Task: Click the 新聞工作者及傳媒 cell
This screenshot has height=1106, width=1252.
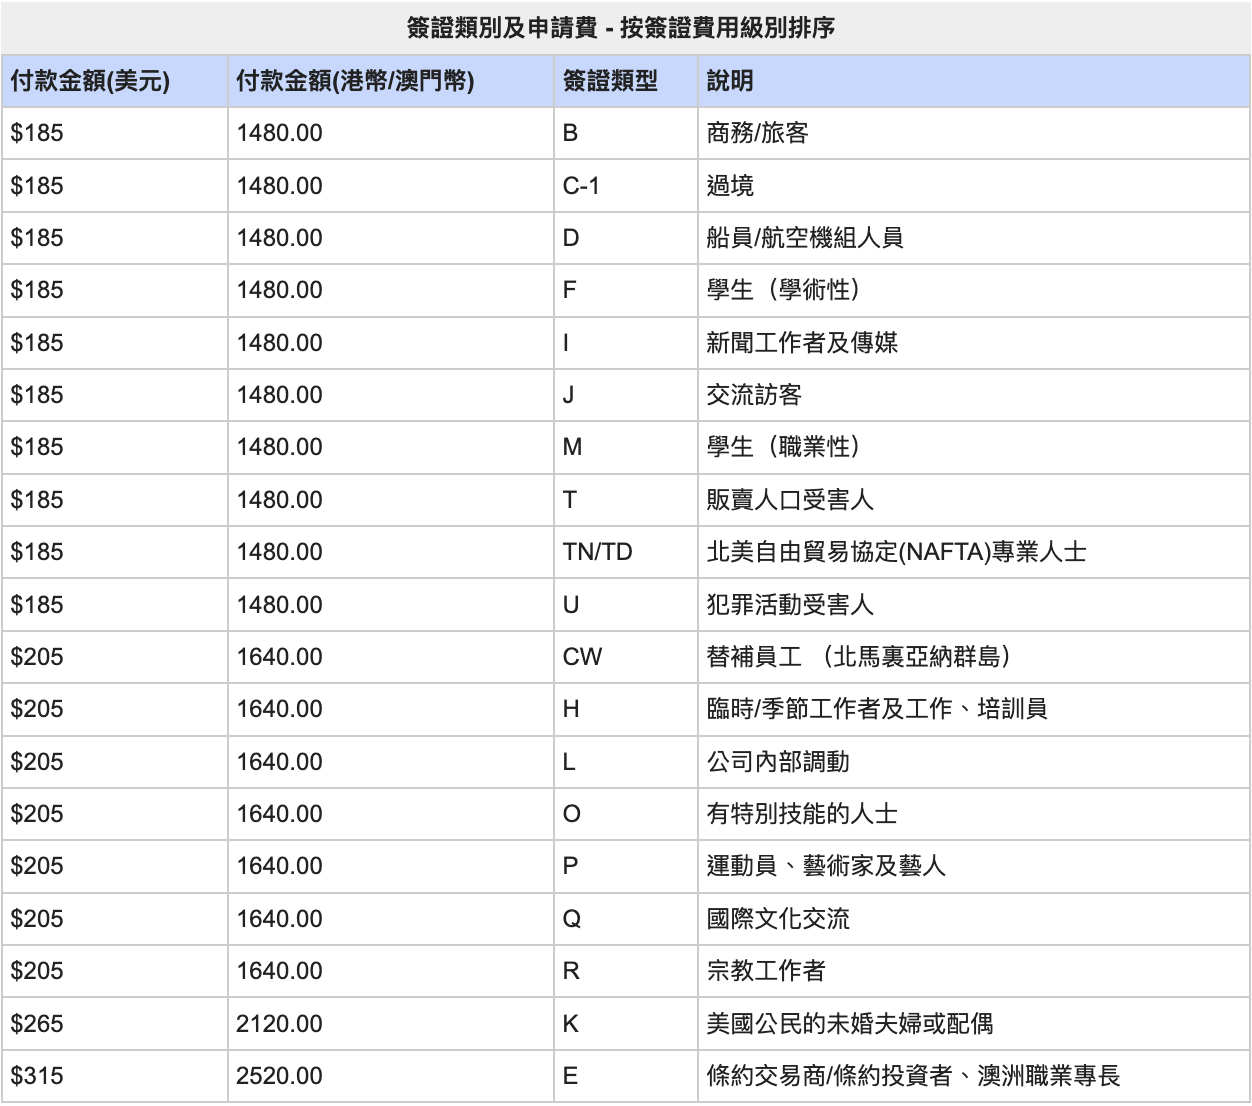Action: click(x=802, y=343)
